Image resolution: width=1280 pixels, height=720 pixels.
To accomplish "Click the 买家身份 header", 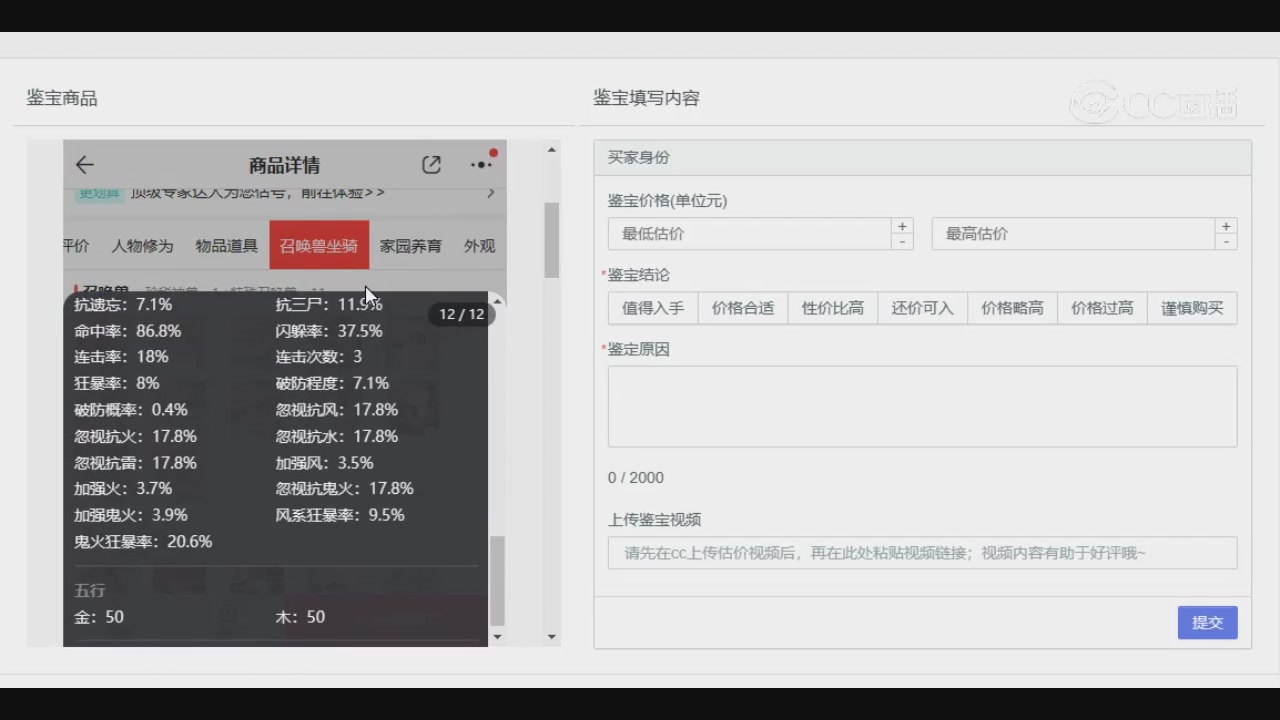I will click(922, 158).
